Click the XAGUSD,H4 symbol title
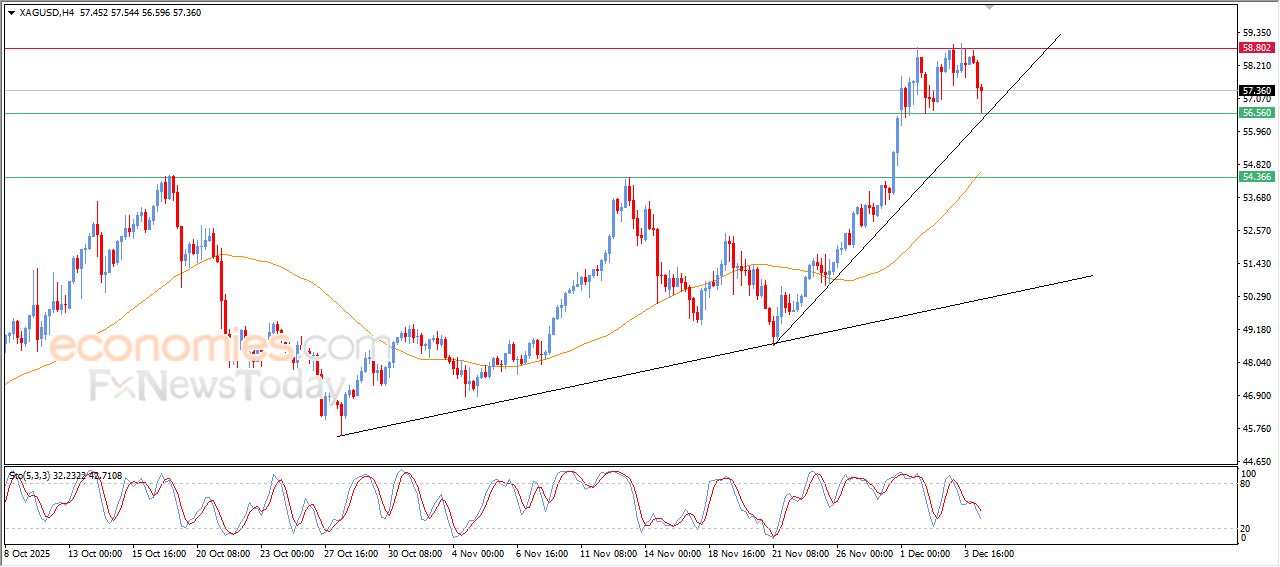1280x567 pixels. click(x=47, y=13)
